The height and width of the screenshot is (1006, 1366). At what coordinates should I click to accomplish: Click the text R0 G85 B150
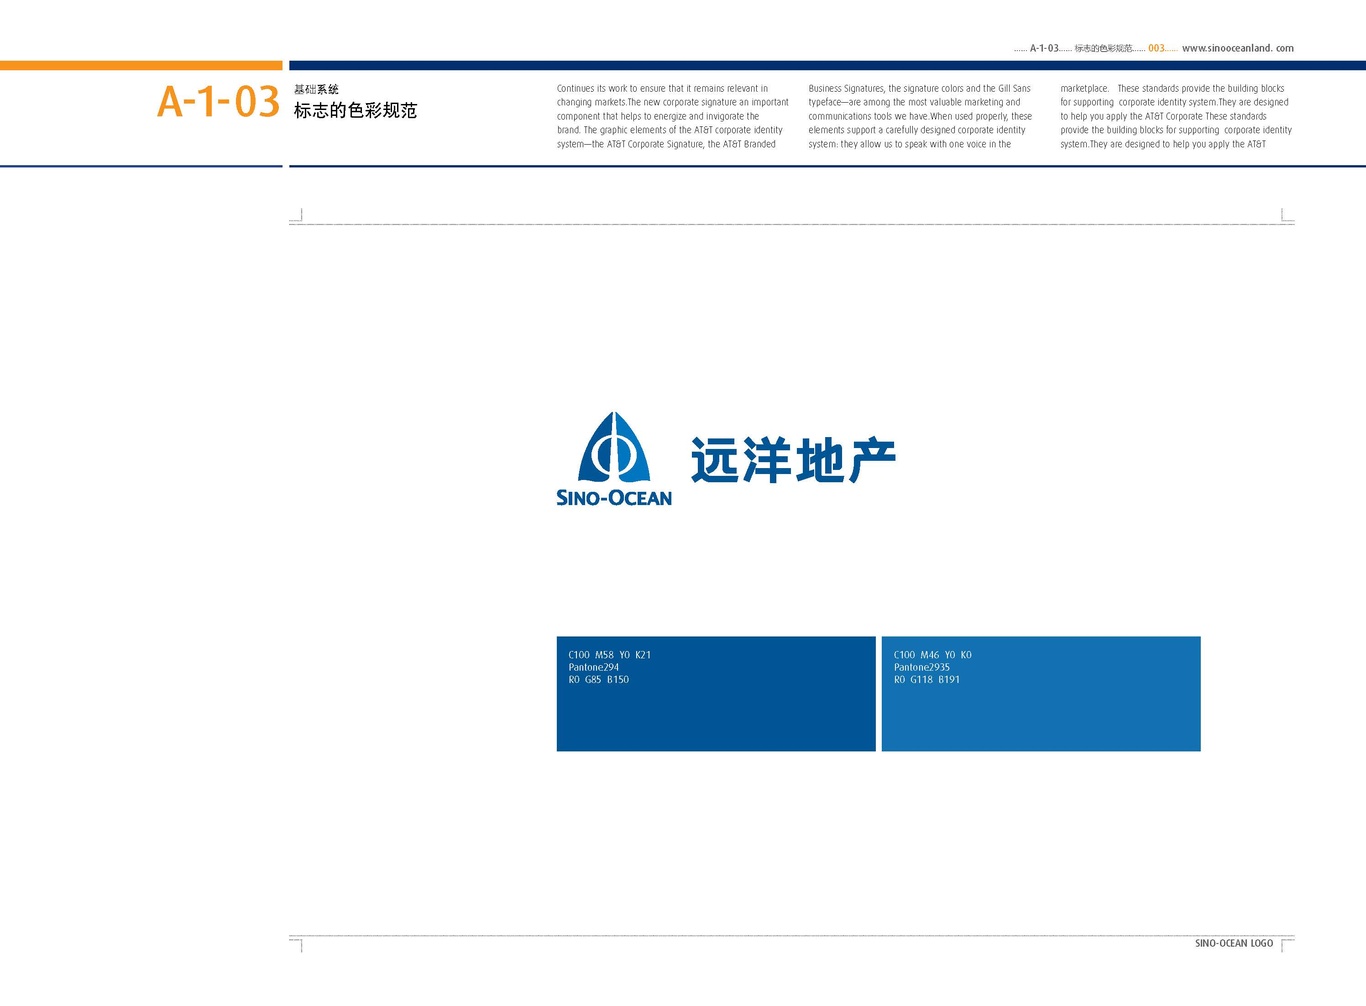pos(599,680)
